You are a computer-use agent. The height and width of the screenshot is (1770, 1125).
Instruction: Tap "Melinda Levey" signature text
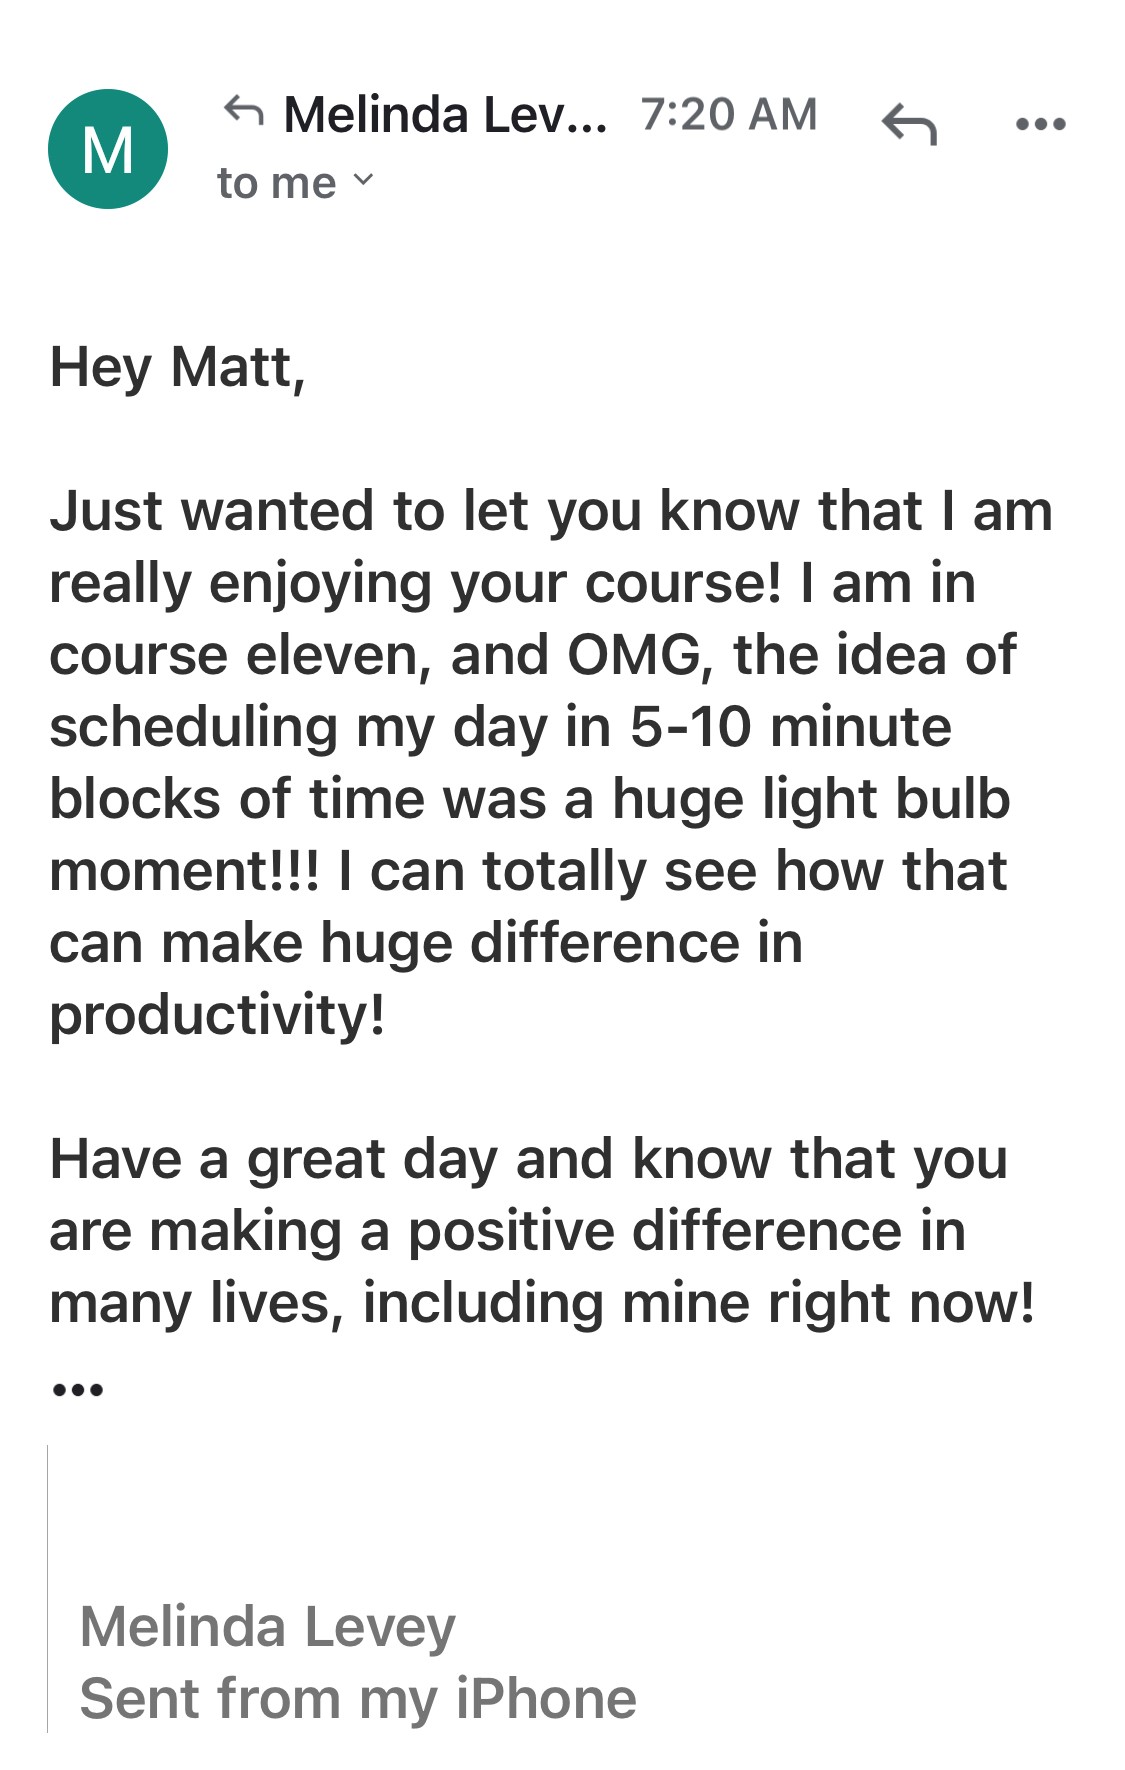(x=267, y=1627)
